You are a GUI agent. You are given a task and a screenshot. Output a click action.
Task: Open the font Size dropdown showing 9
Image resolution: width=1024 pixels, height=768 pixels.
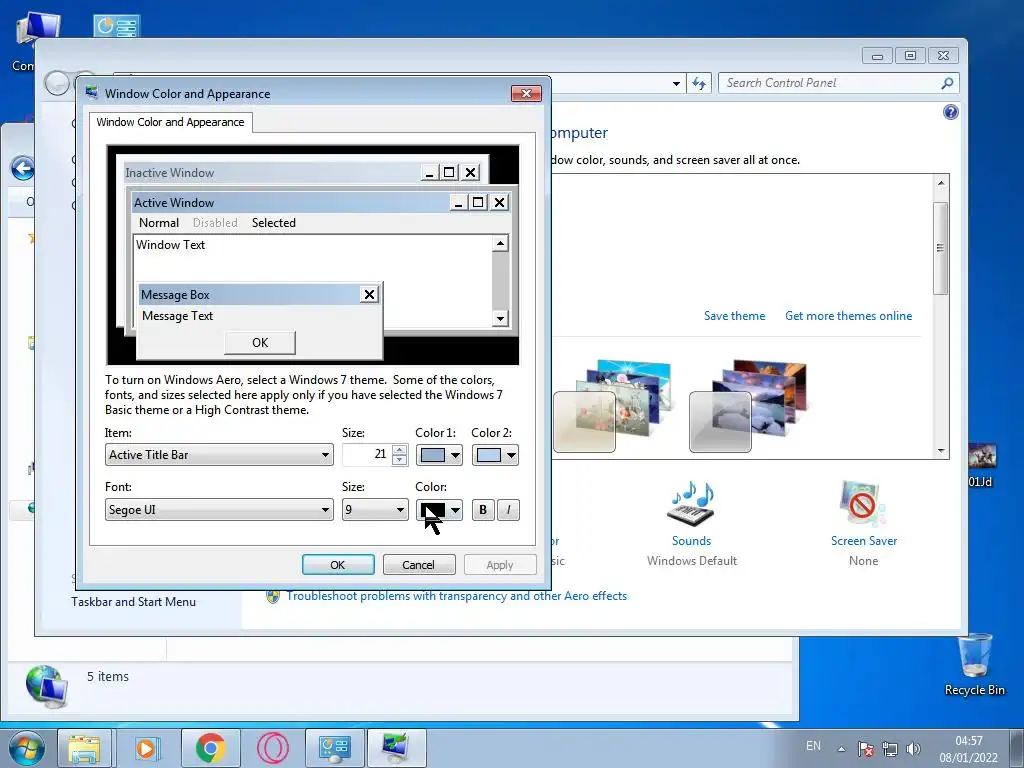[x=375, y=510]
